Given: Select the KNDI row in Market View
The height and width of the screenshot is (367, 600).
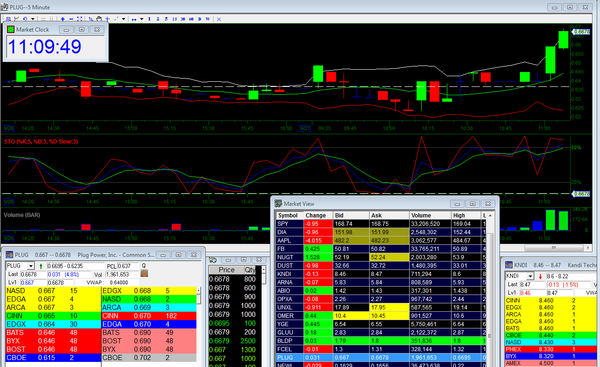Looking at the screenshot, I should click(381, 274).
